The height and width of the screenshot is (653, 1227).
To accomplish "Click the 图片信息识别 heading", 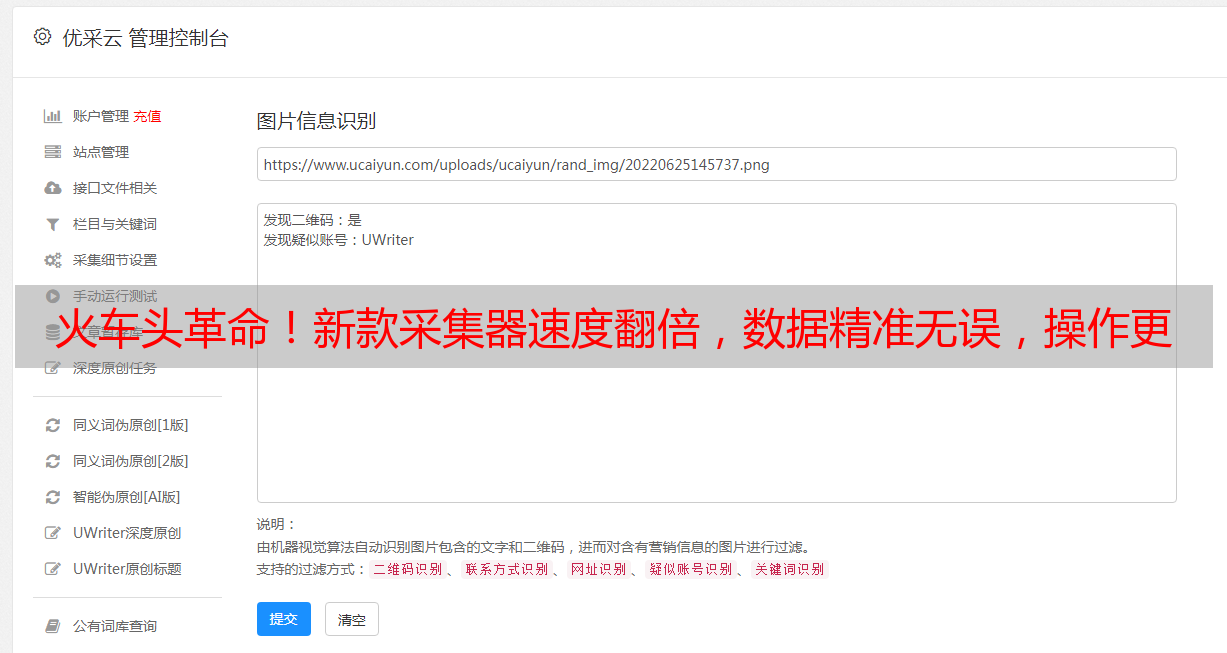I will click(316, 121).
